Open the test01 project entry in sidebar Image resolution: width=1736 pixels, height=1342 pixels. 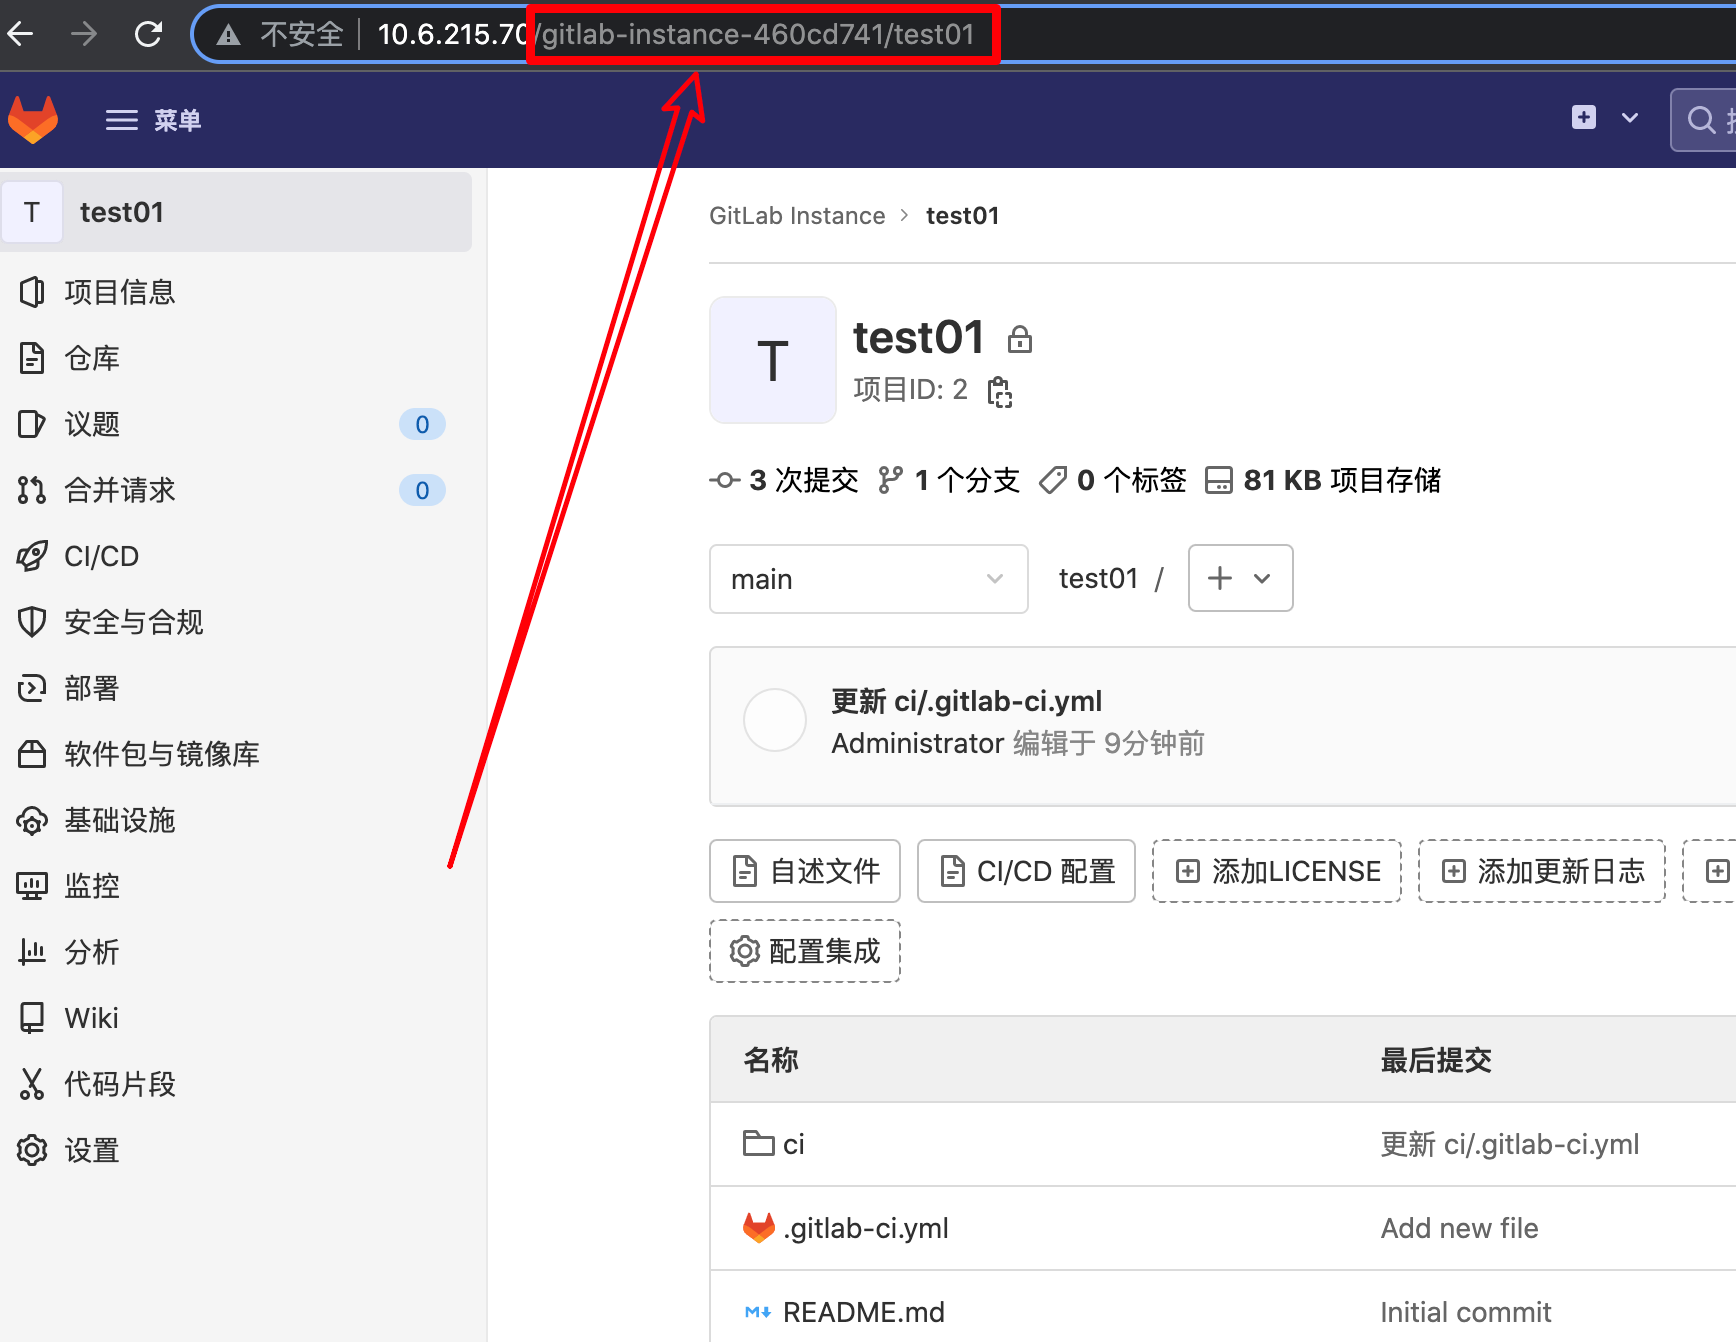(237, 212)
